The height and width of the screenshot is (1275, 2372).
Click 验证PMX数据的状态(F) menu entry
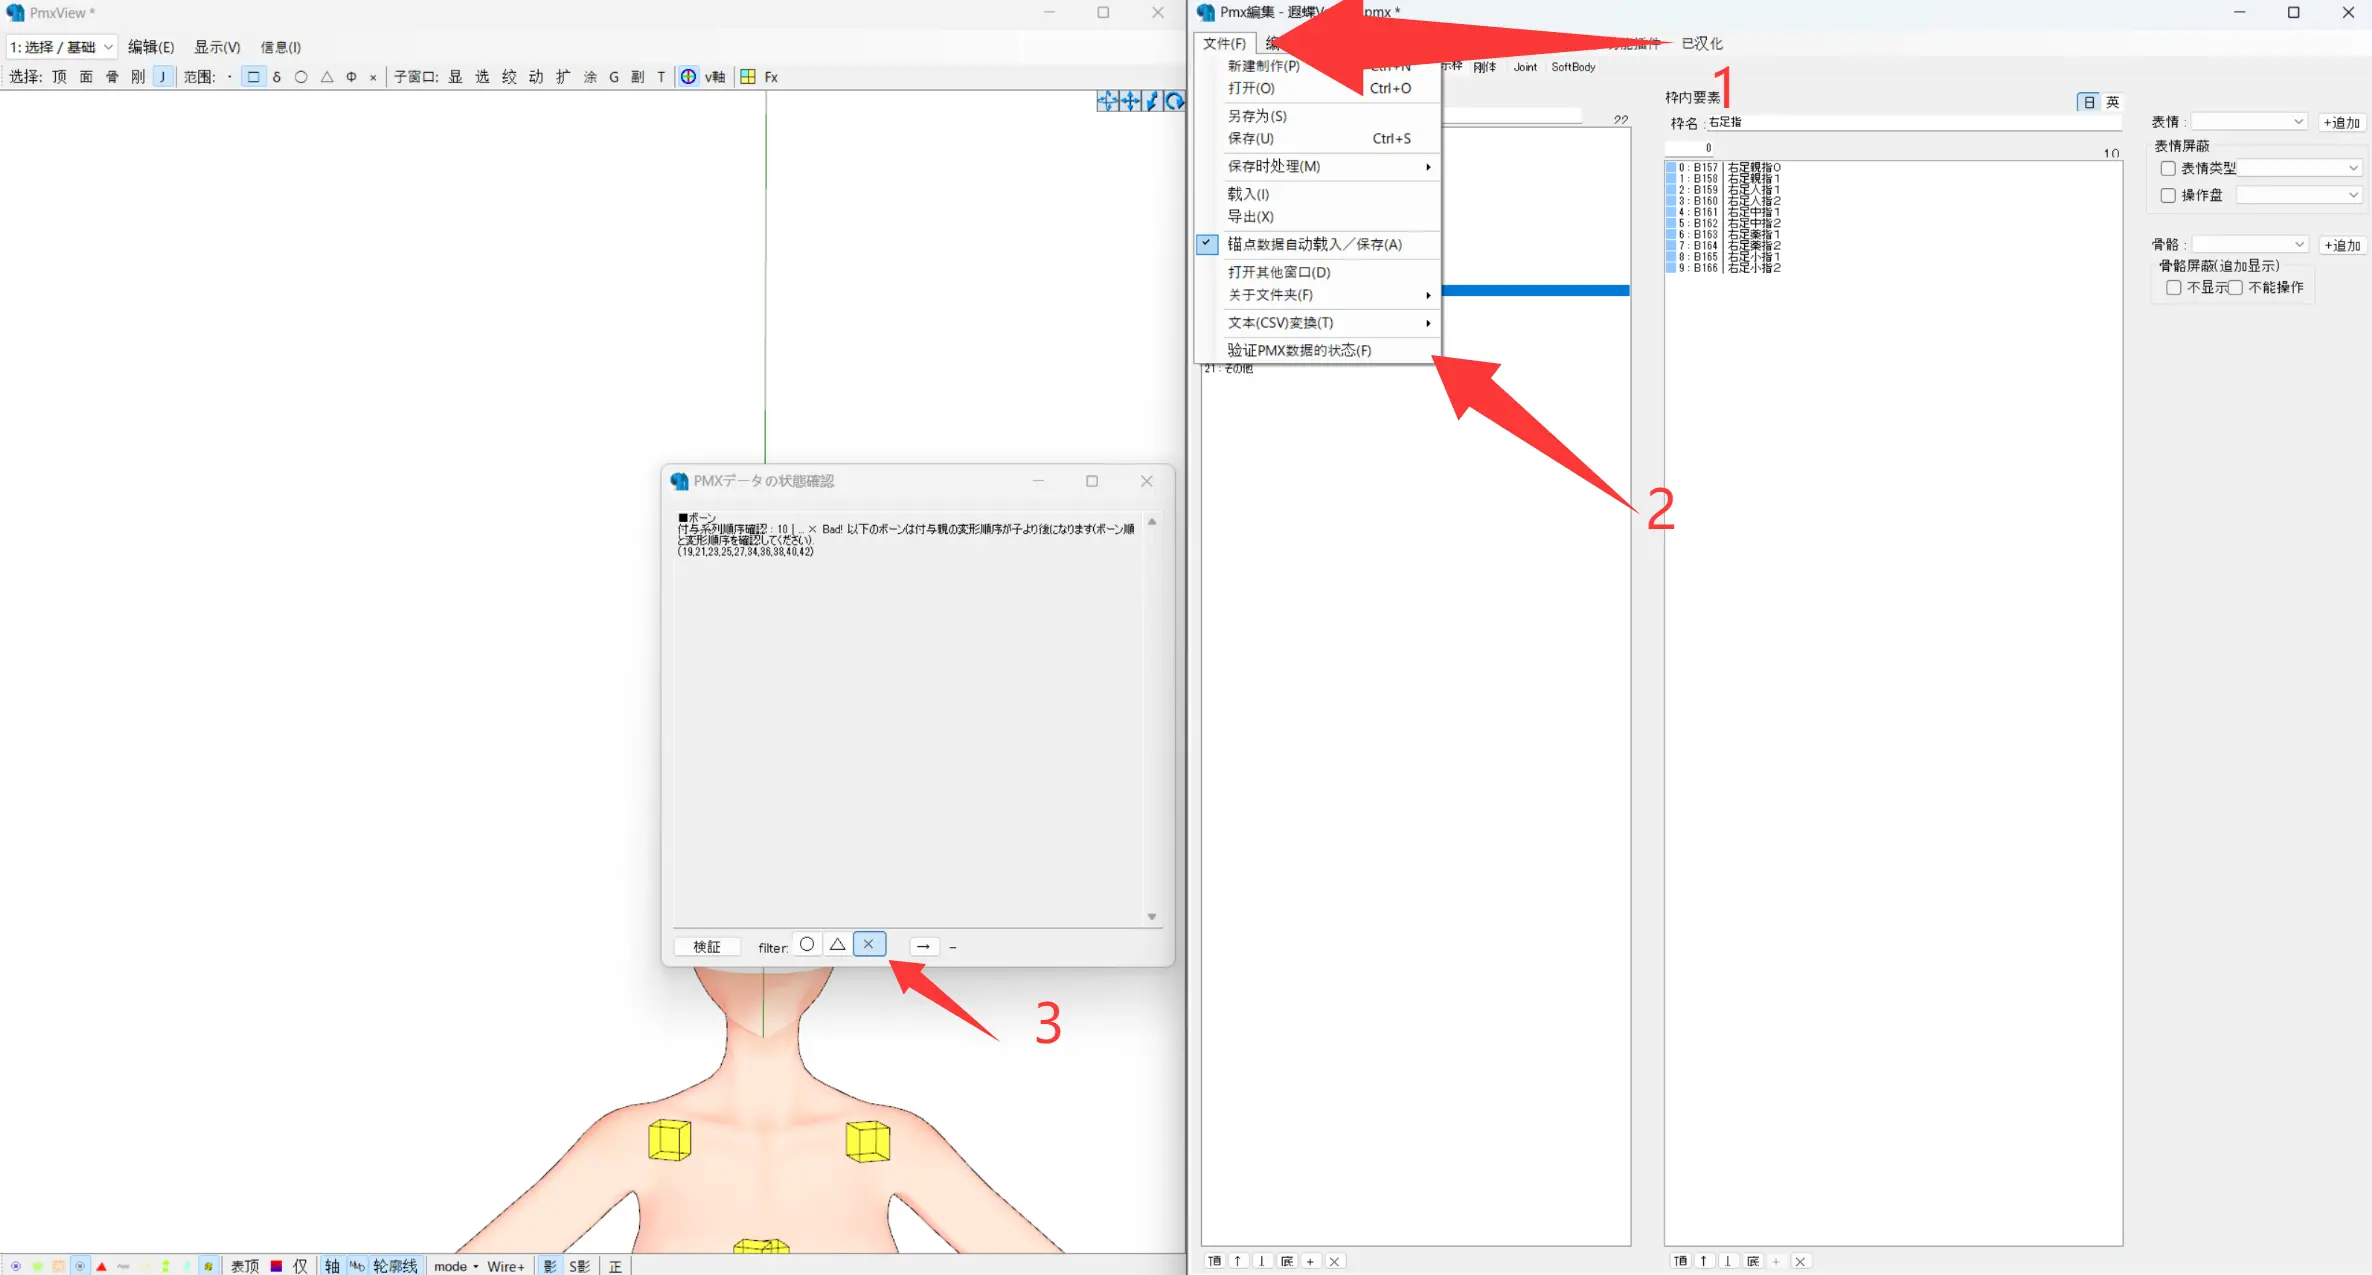click(1299, 350)
